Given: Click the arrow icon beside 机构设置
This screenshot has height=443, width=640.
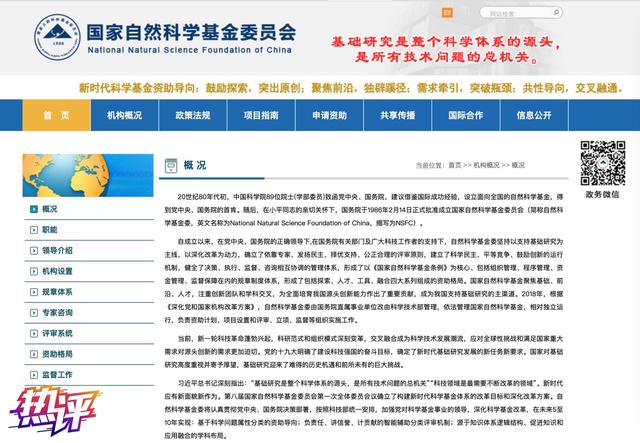Looking at the screenshot, I should click(x=34, y=270).
